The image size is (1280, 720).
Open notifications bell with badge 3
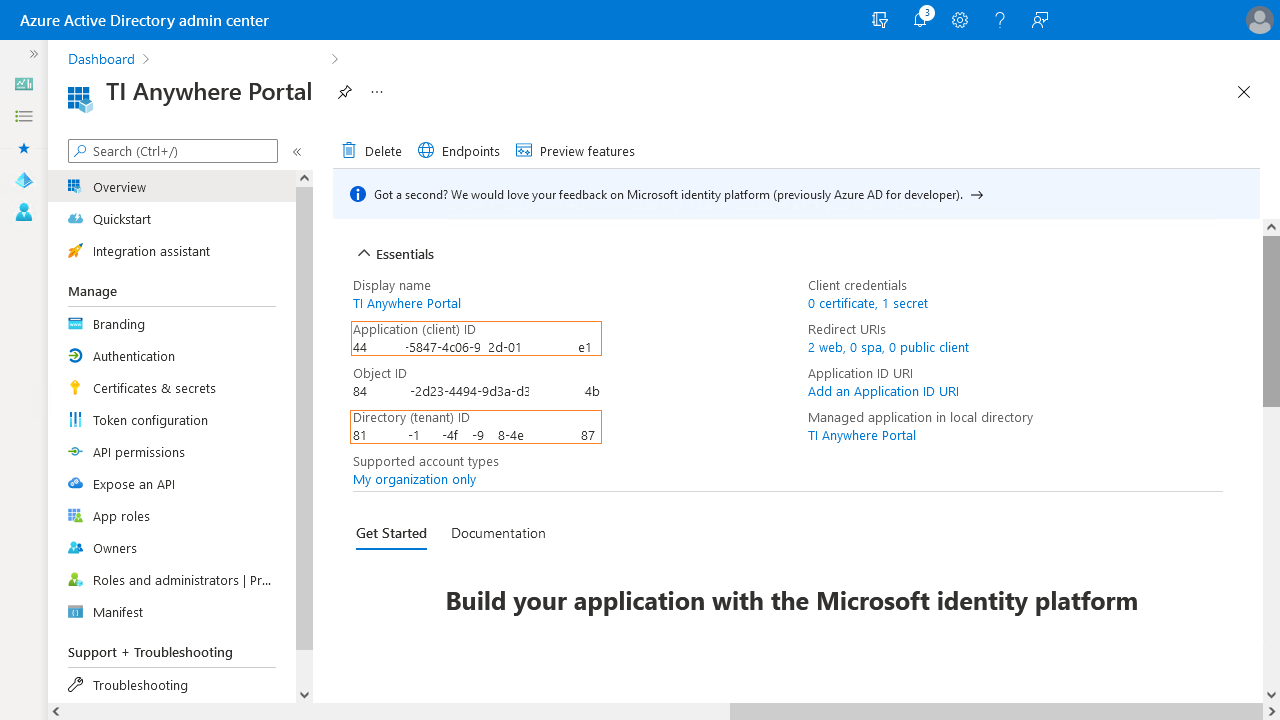(922, 18)
